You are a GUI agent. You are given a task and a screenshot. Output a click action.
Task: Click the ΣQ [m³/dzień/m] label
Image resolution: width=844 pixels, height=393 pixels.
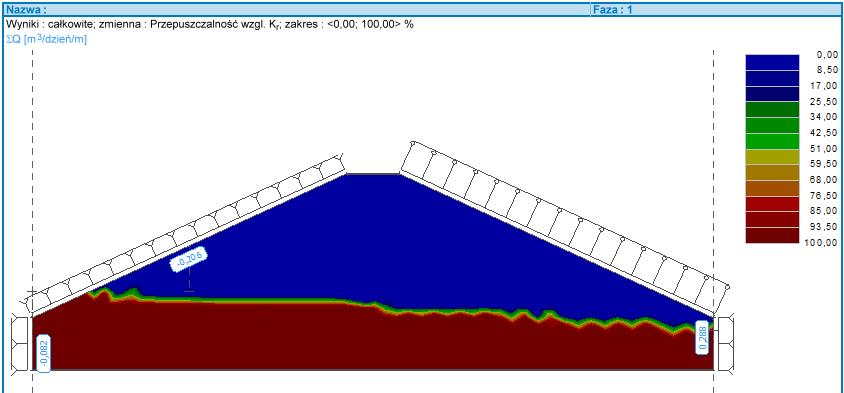point(46,39)
